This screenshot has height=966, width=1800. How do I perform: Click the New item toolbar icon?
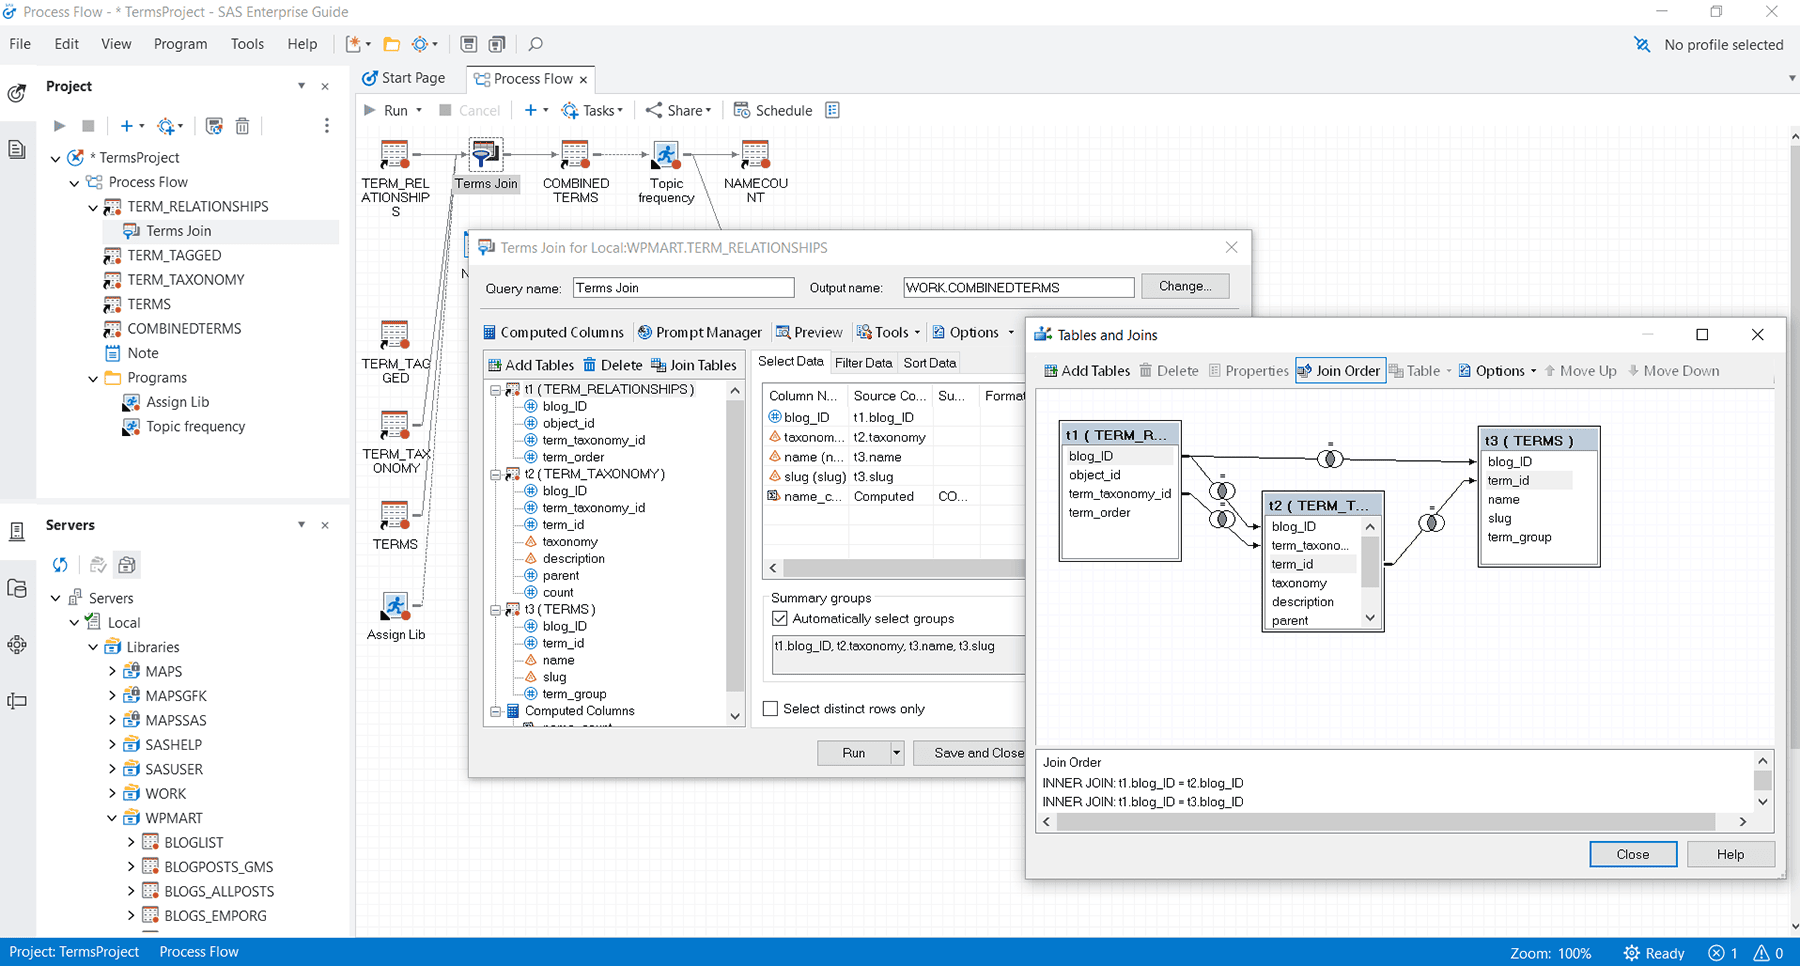click(x=353, y=44)
